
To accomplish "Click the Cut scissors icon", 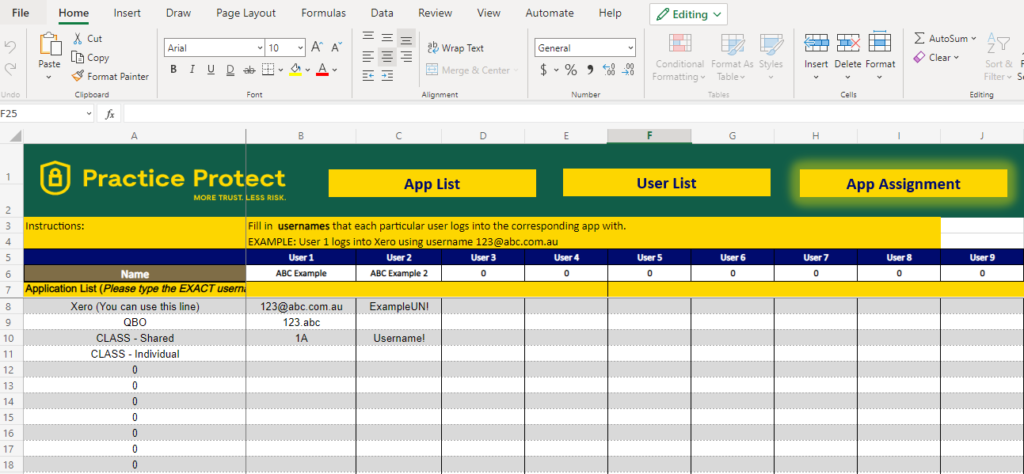I will pos(78,39).
